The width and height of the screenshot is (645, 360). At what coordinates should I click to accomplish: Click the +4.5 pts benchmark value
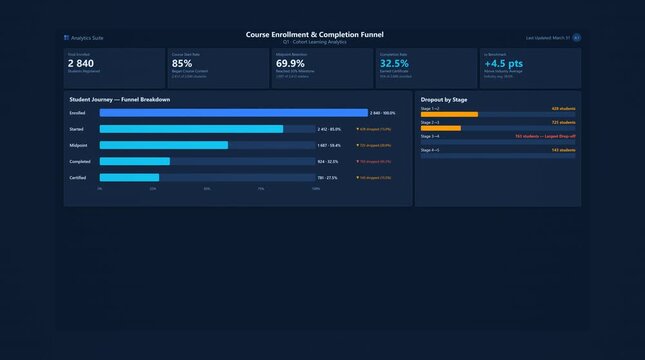503,63
